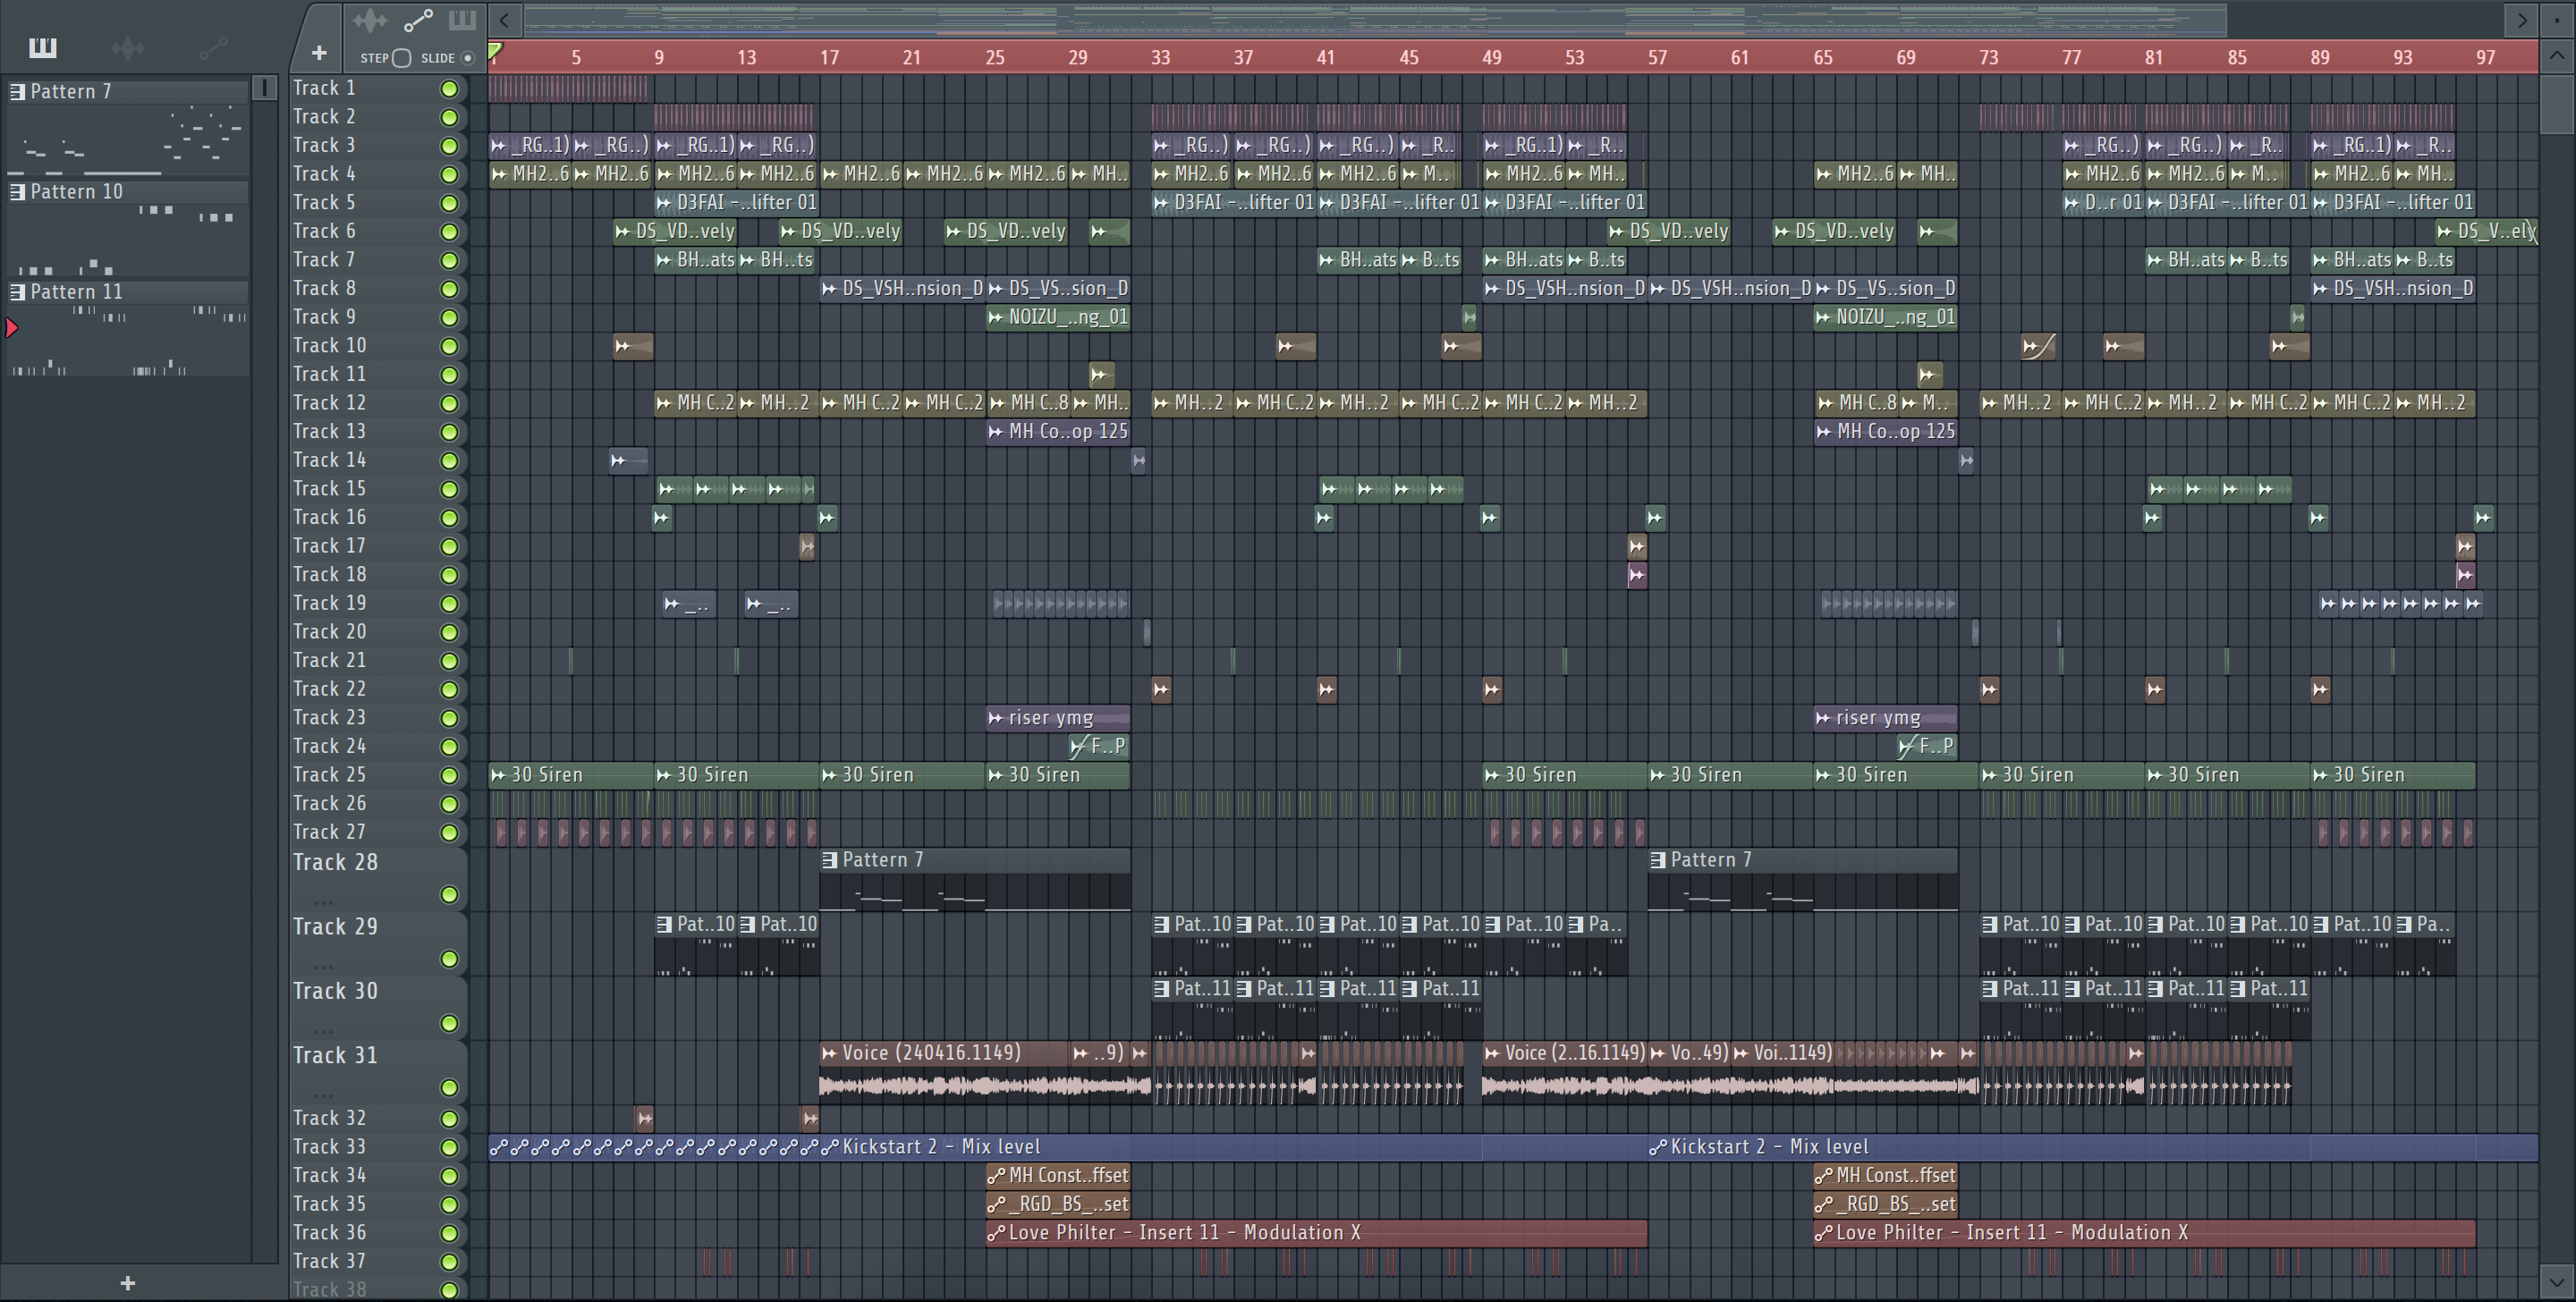
Task: Open menu of MH Co..op 125 clip at bar 65
Action: 1823,432
